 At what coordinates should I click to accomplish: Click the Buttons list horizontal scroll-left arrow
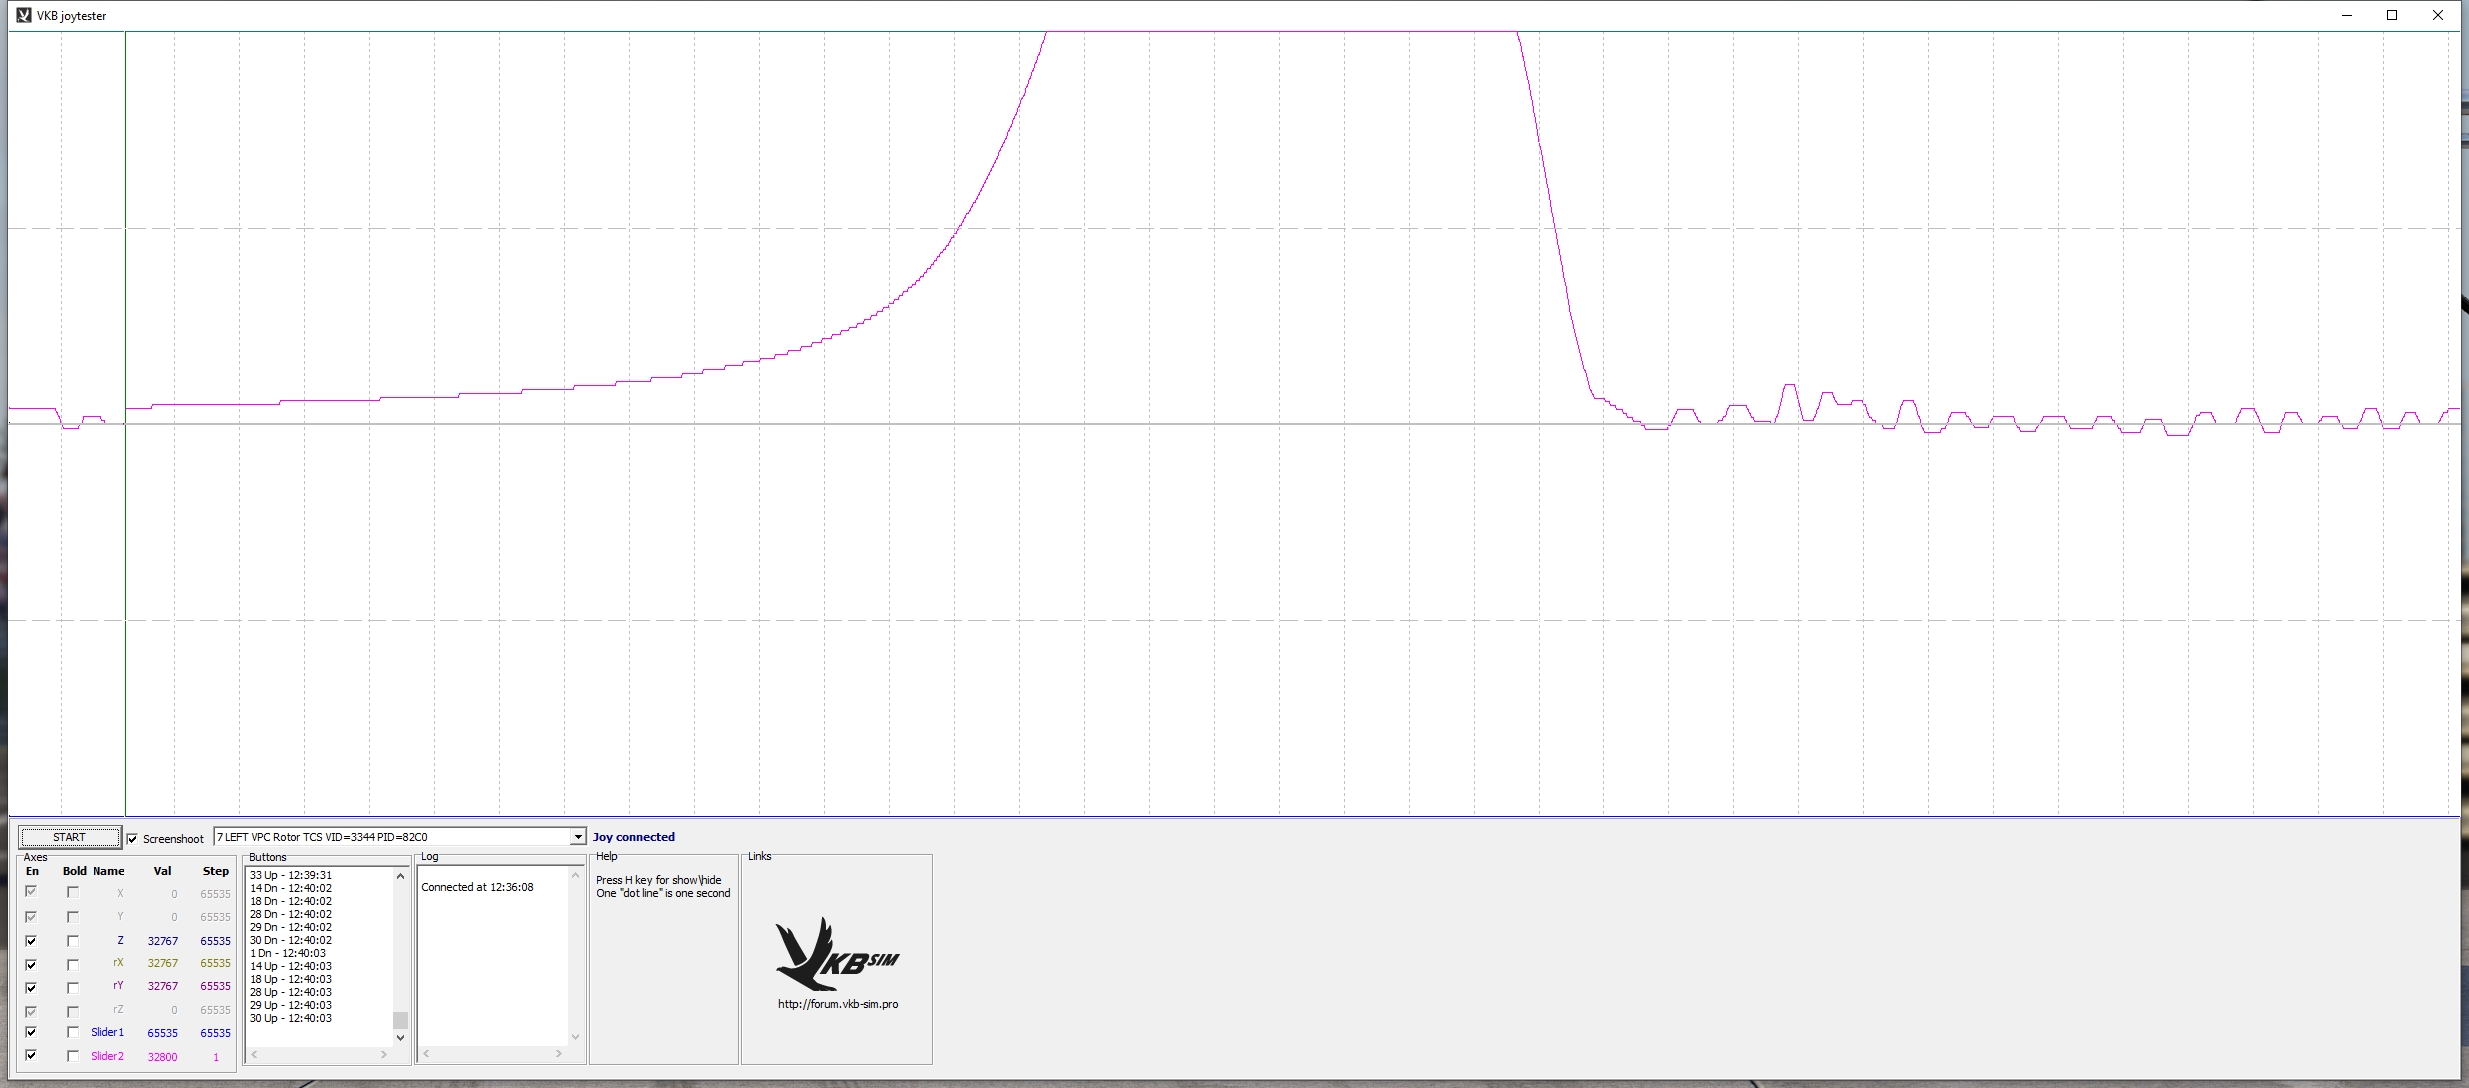coord(255,1054)
